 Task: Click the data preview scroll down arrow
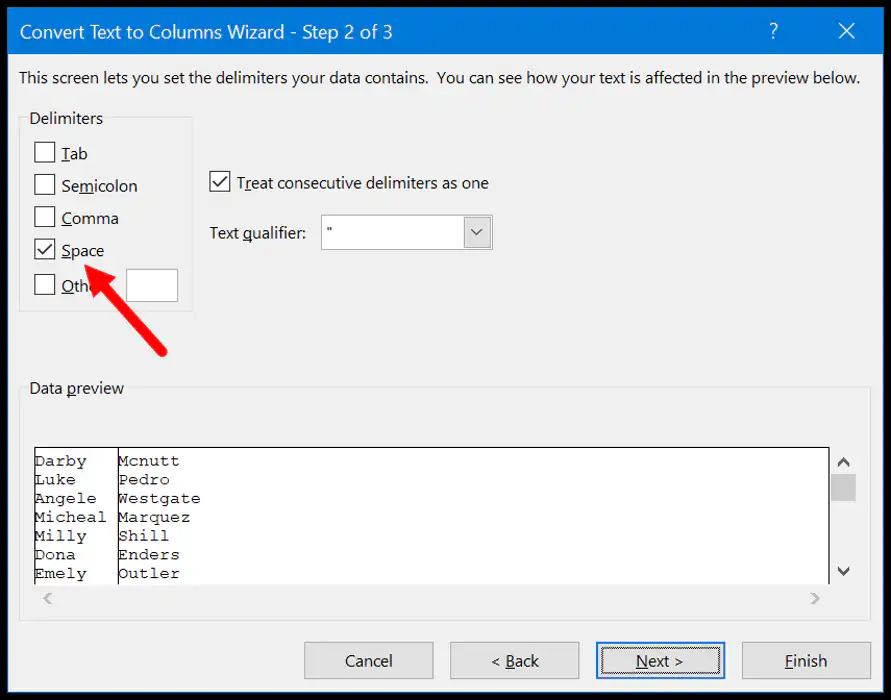pos(843,571)
